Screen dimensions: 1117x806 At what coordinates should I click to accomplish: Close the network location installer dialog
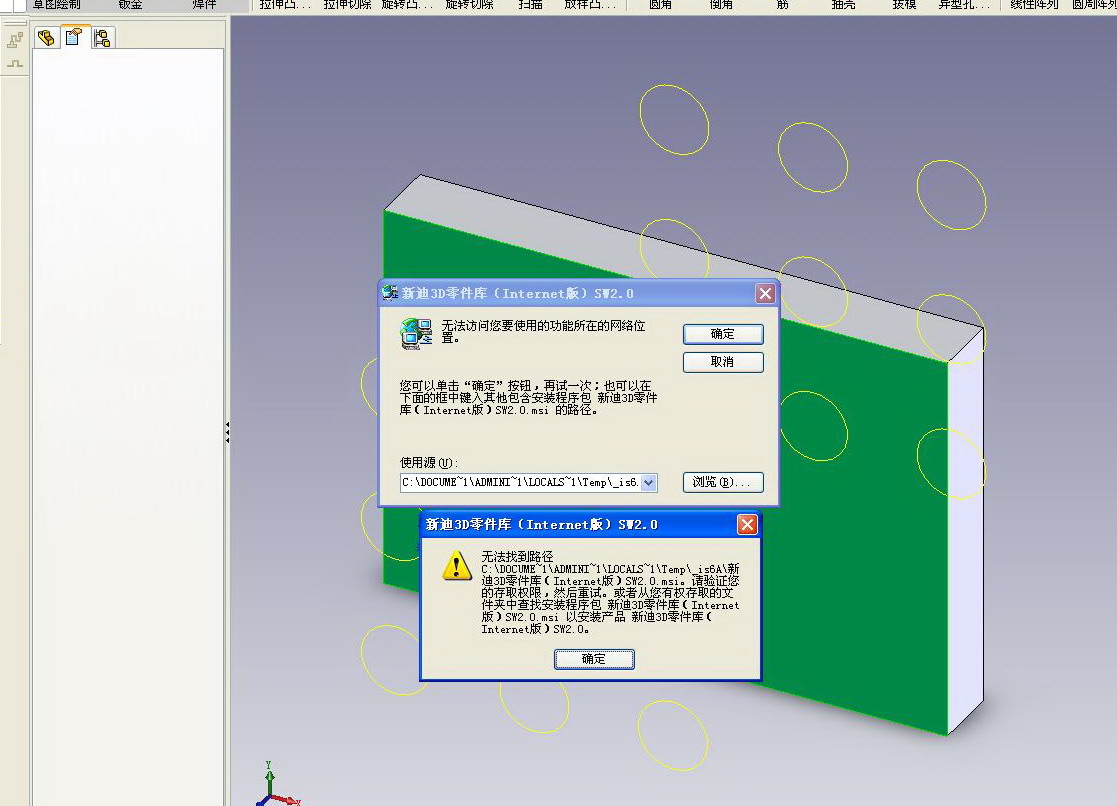coord(765,294)
